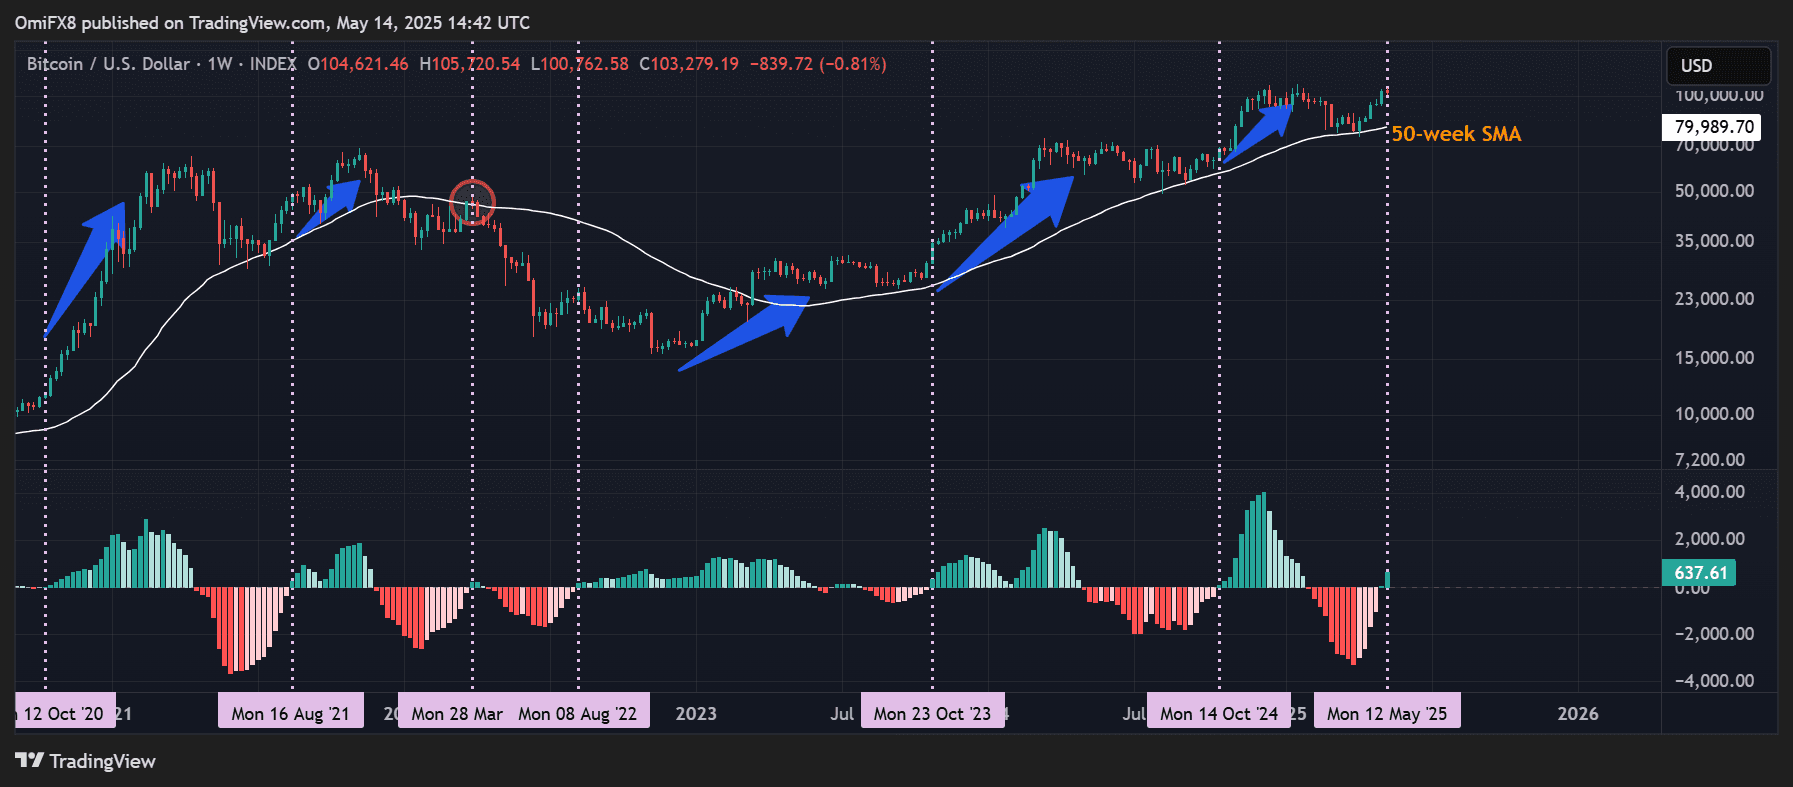Viewport: 1793px width, 787px height.
Task: Select the red circle annotation on the SMA line
Action: coord(472,202)
